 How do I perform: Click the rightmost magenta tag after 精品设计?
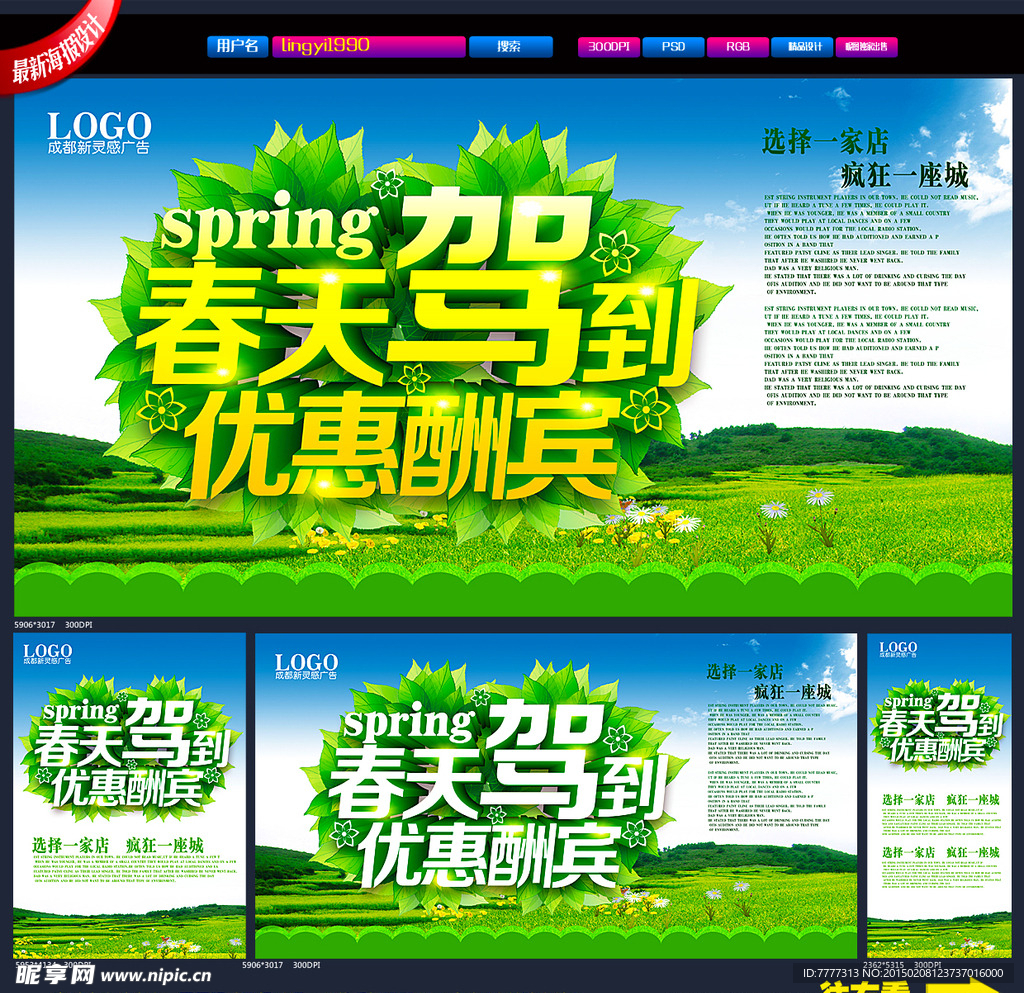pos(867,47)
